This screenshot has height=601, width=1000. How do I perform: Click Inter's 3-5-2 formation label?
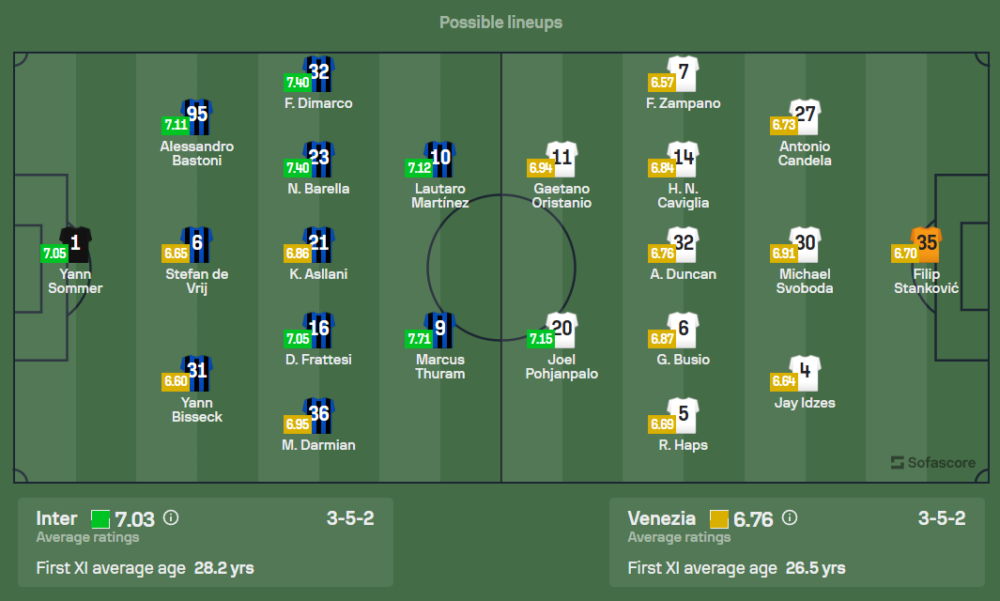click(x=350, y=518)
